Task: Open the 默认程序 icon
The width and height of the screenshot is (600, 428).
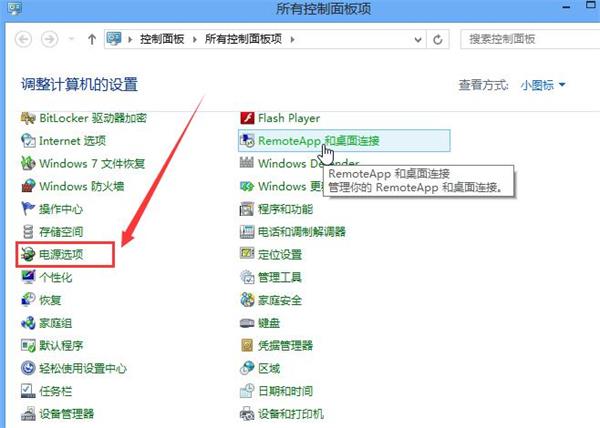Action: (28, 345)
